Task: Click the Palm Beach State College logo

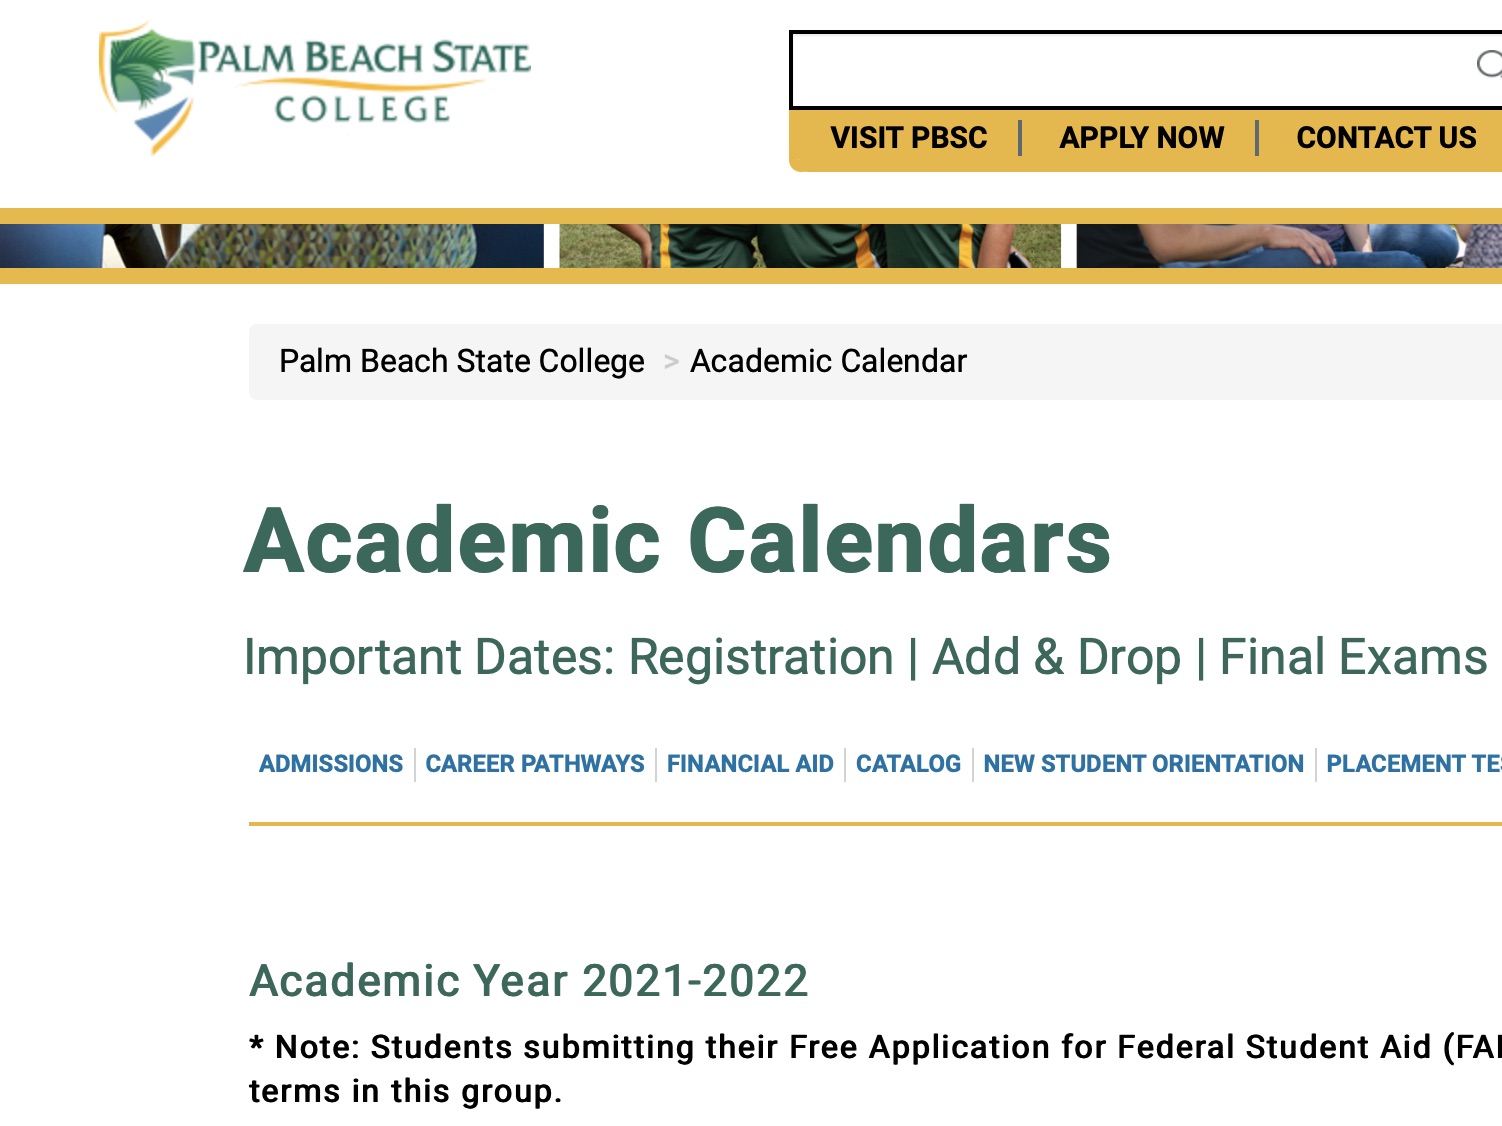Action: (315, 88)
